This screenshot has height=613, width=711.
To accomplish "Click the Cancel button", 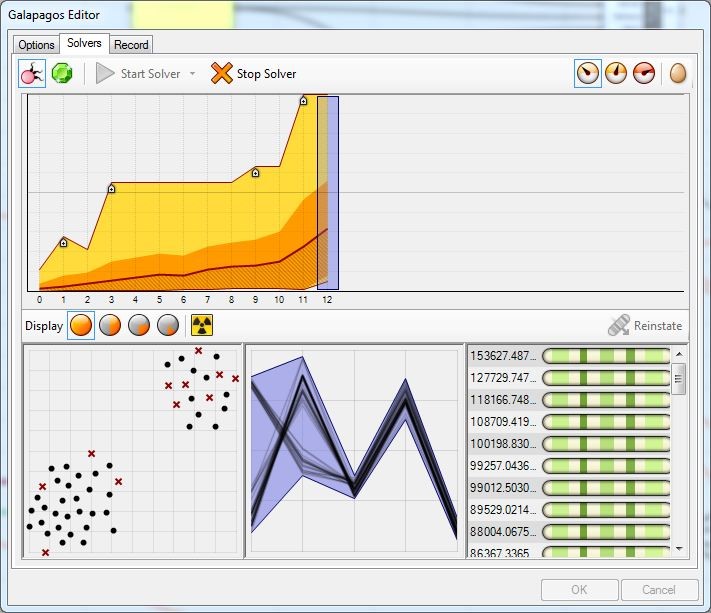I will coord(659,590).
